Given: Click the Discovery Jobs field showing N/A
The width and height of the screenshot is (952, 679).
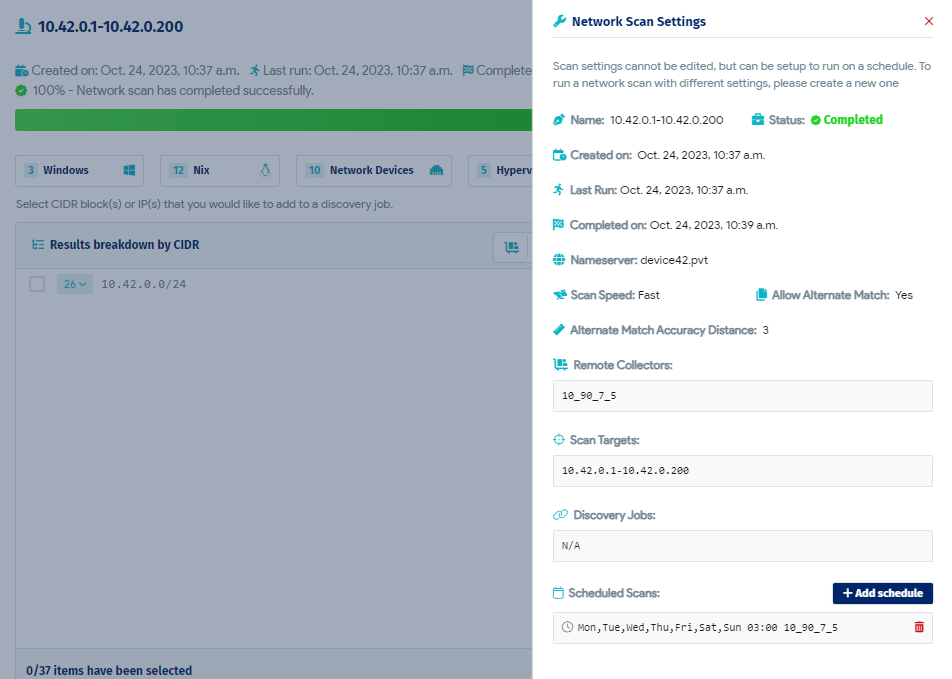Looking at the screenshot, I should pos(743,546).
